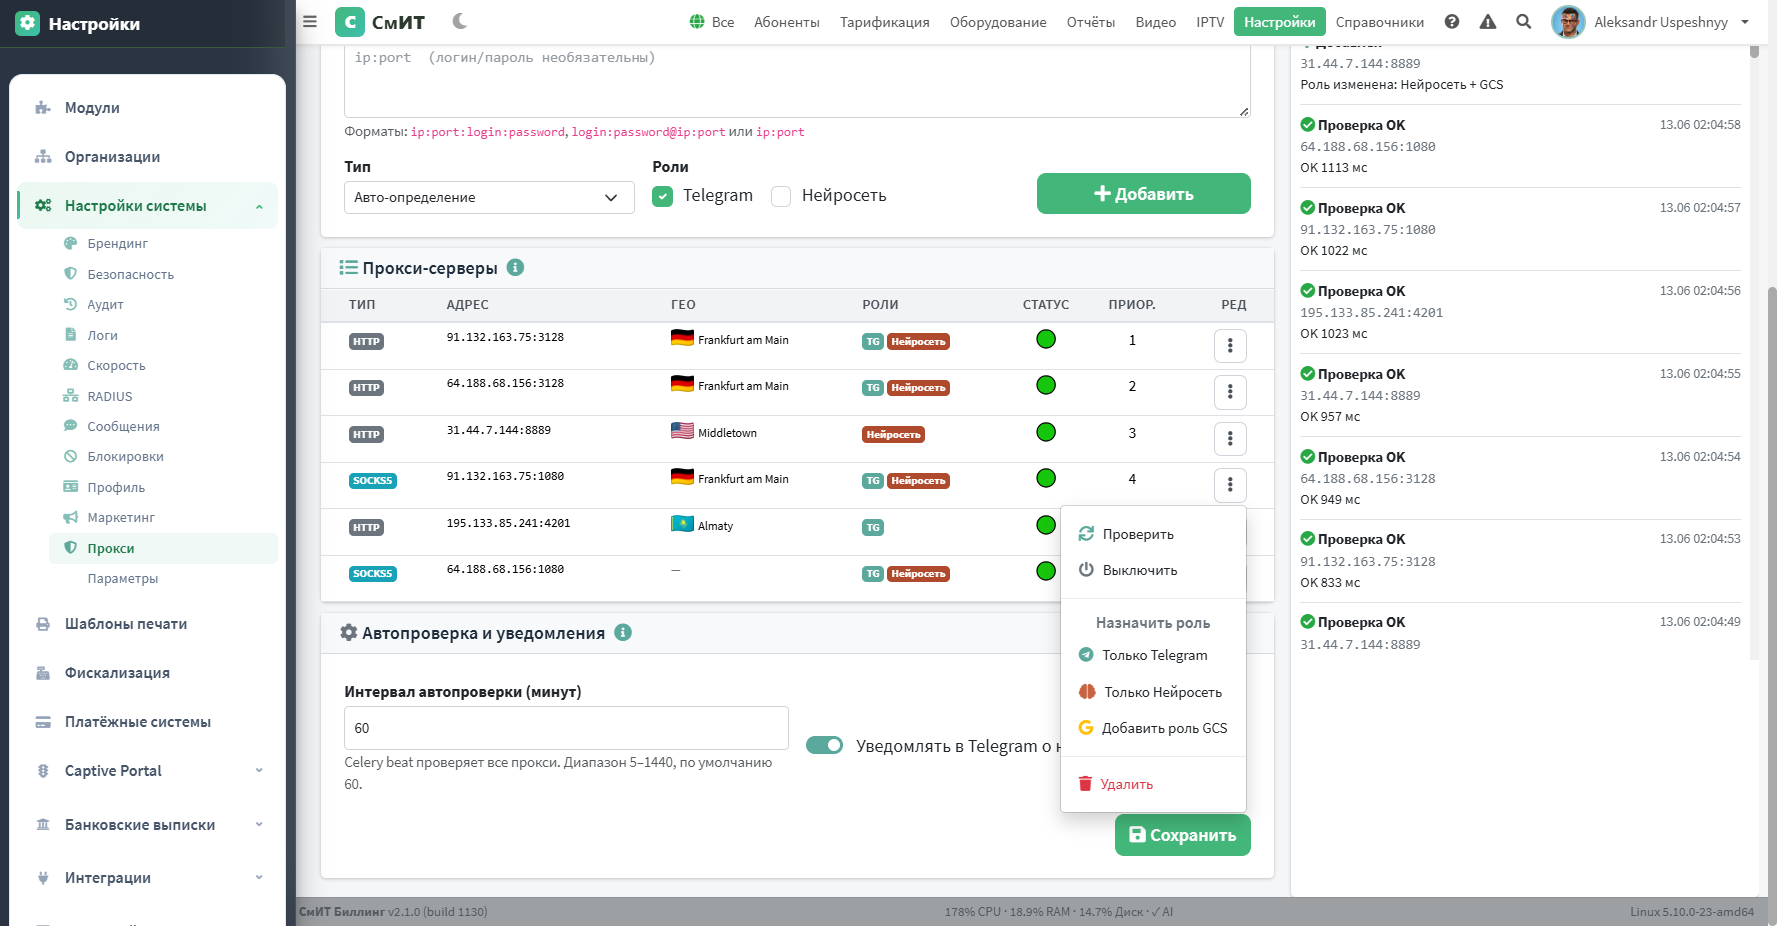Open the Аудит settings page

[x=105, y=304]
